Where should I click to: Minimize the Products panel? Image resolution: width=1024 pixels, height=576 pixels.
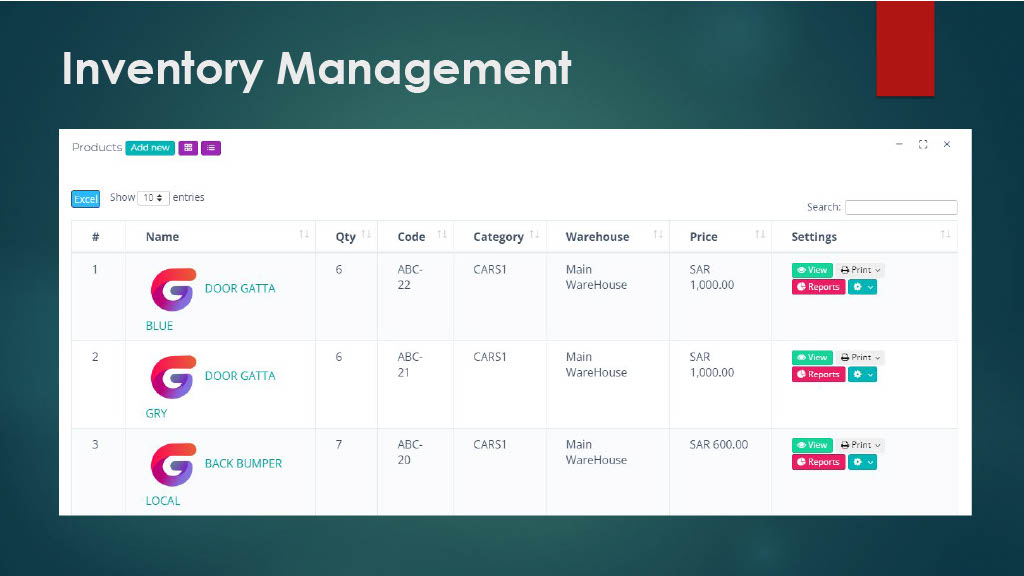pyautogui.click(x=899, y=144)
